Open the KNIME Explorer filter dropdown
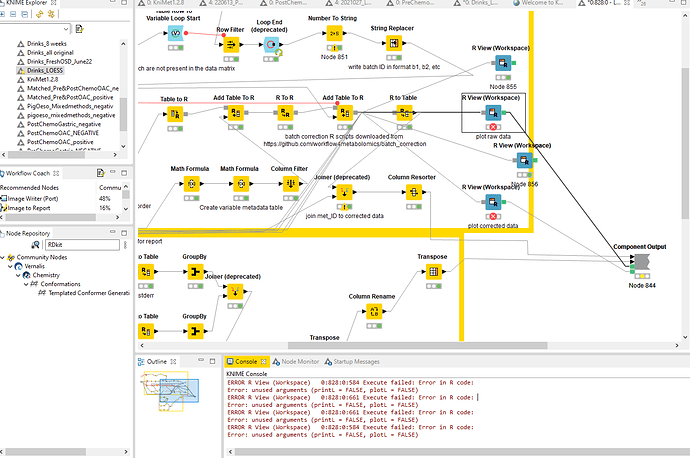This screenshot has width=690, height=458. click(x=66, y=29)
